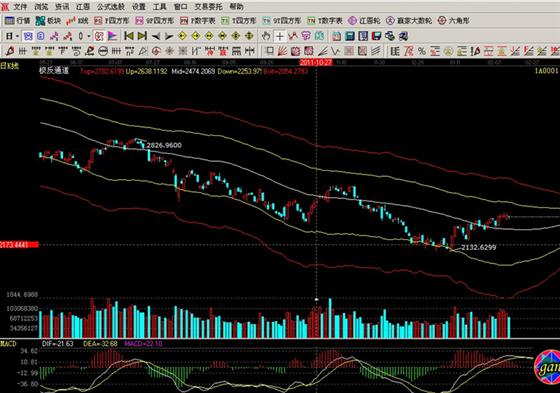The width and height of the screenshot is (560, 393).
Task: Click the circle-with-line drawing icon
Action: tap(103, 51)
